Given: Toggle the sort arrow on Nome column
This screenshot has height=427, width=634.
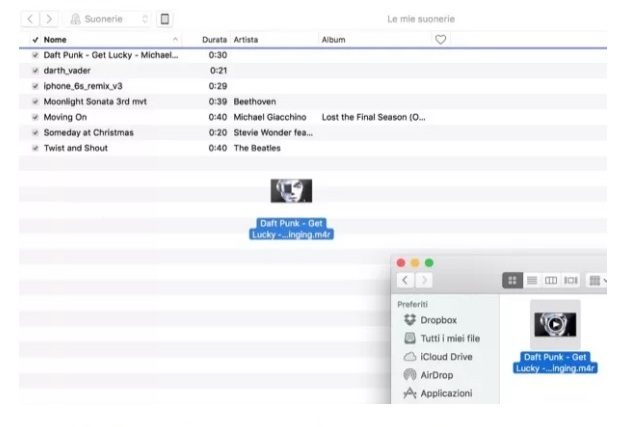Looking at the screenshot, I should coord(175,39).
